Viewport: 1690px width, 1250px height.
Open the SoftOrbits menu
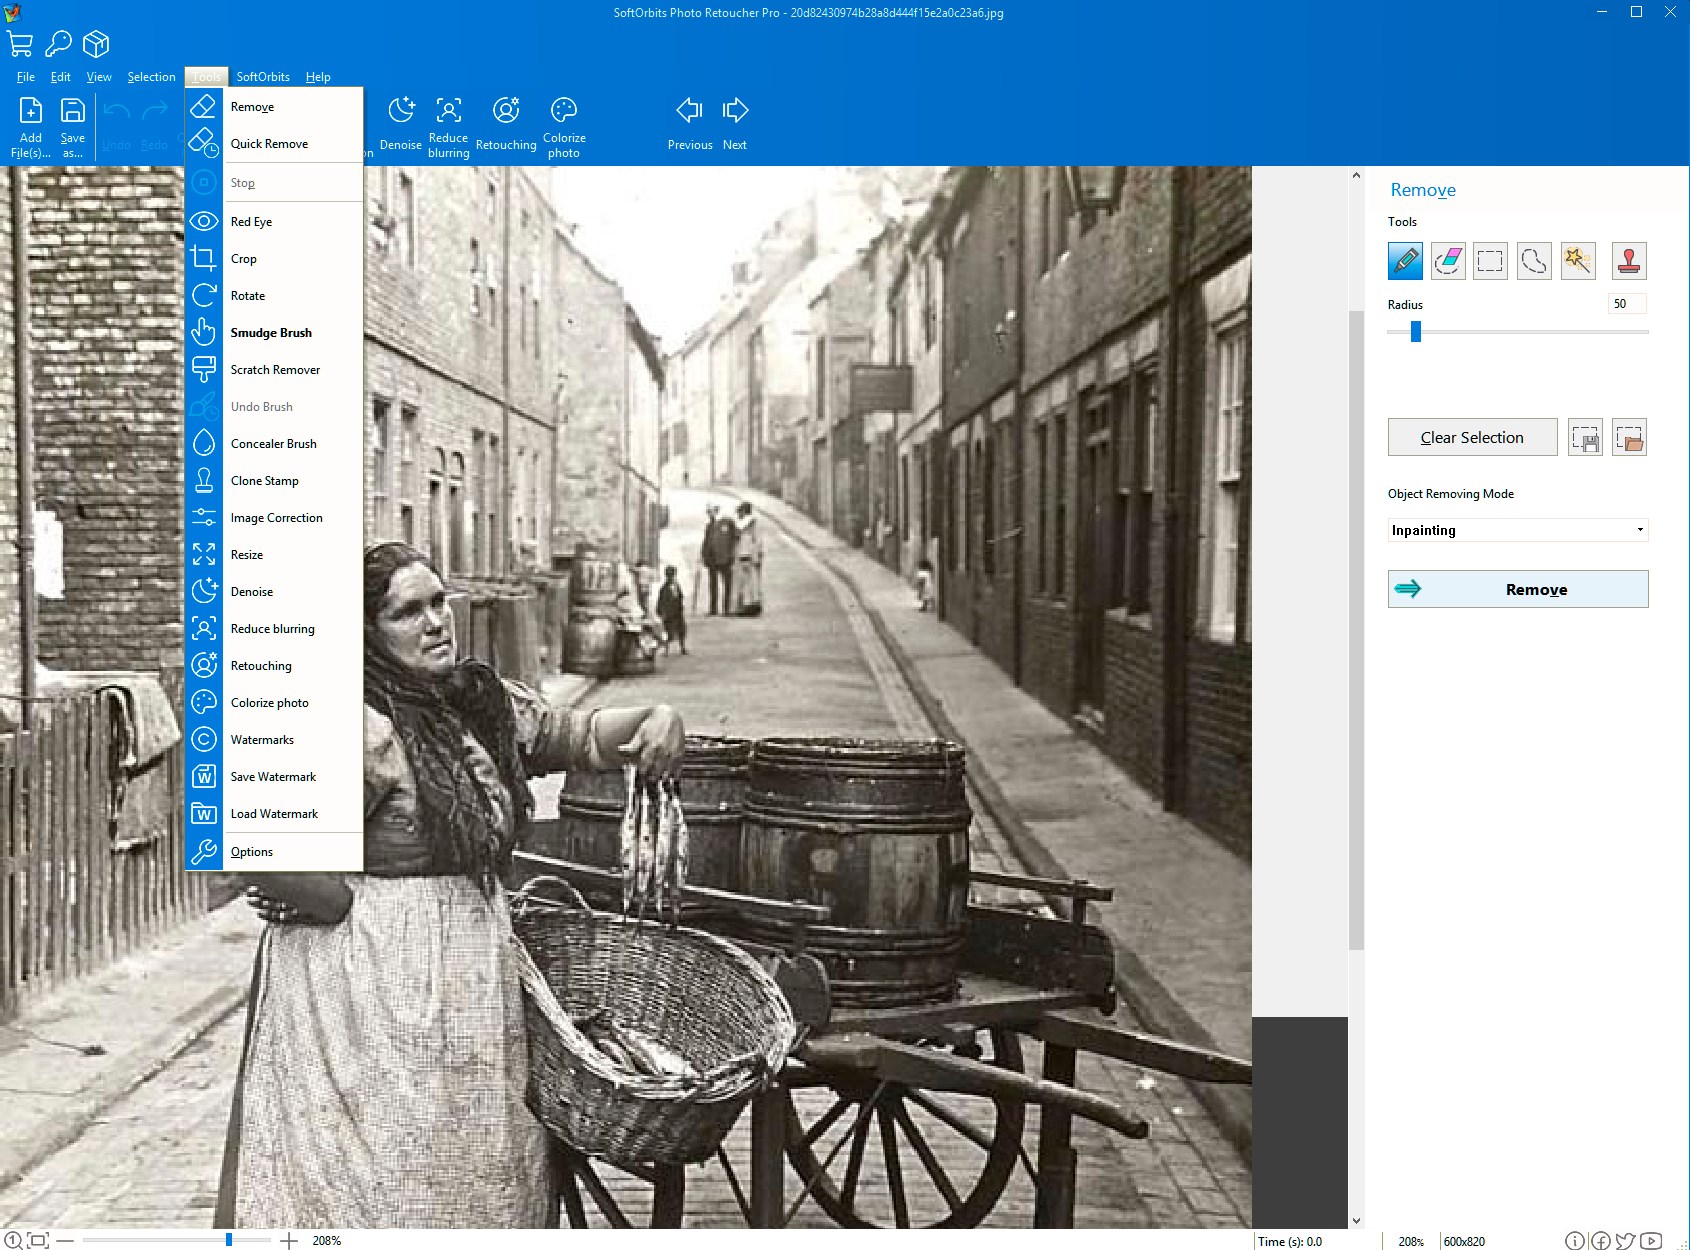pos(263,77)
